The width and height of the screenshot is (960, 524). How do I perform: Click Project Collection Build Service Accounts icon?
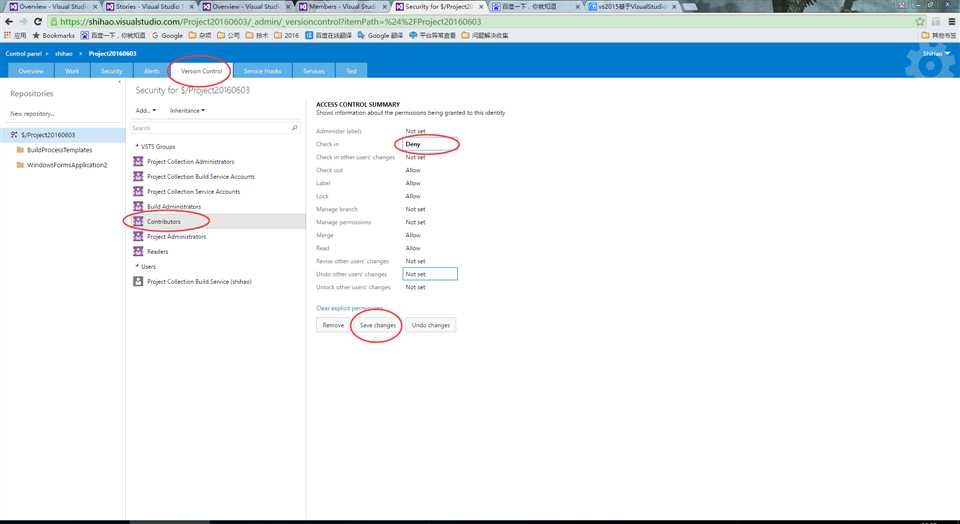[138, 176]
